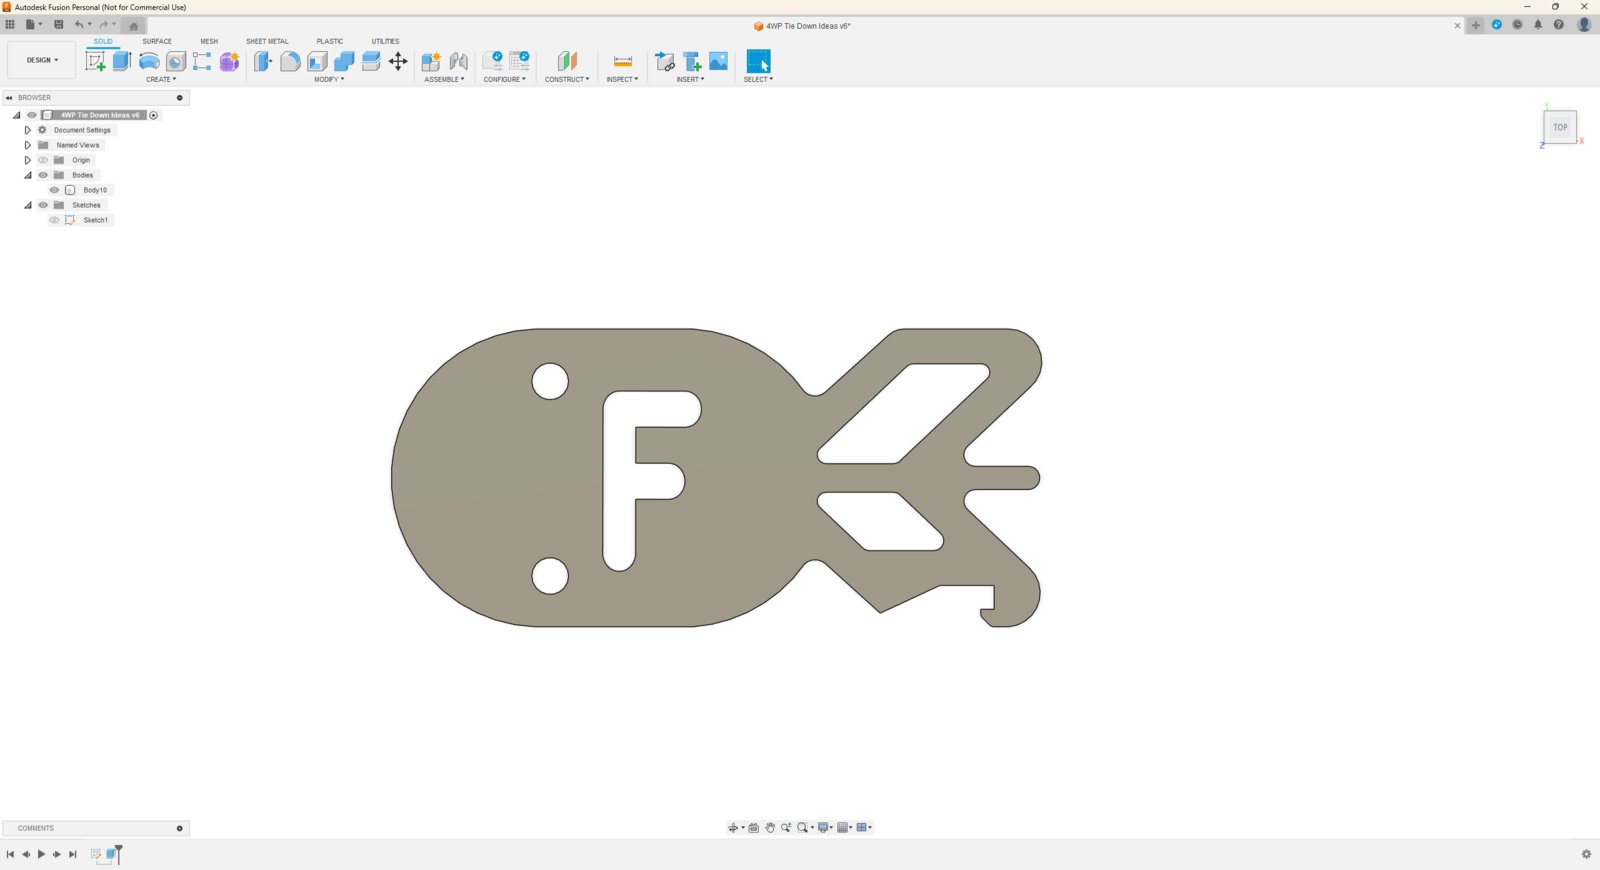Collapse the Bodies folder
The width and height of the screenshot is (1600, 870).
click(x=28, y=175)
